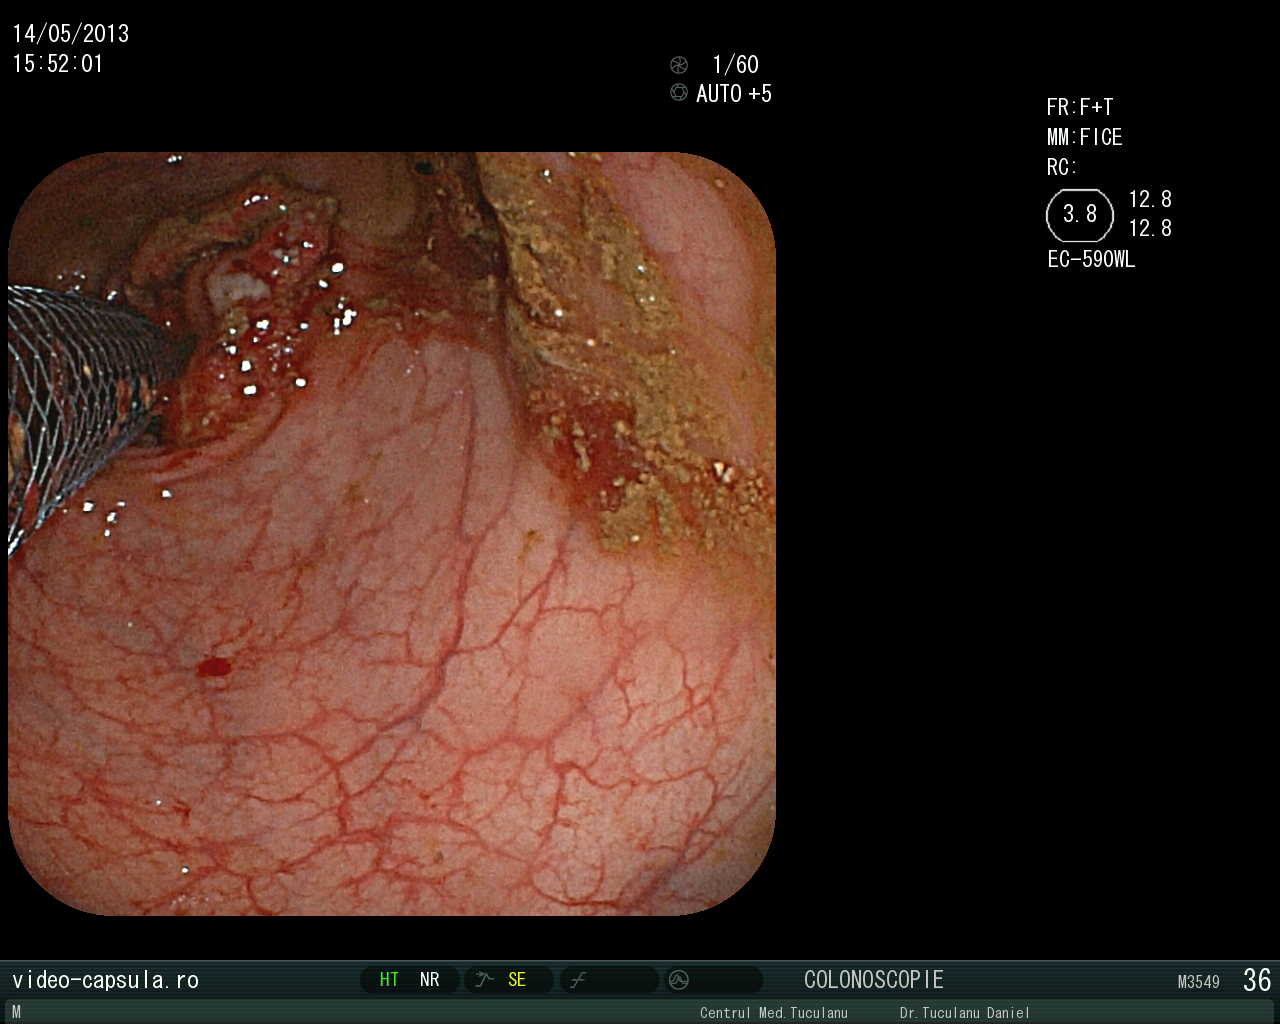
Task: Click Dr.Tuculanu Daniel text
Action: pyautogui.click(x=965, y=1013)
